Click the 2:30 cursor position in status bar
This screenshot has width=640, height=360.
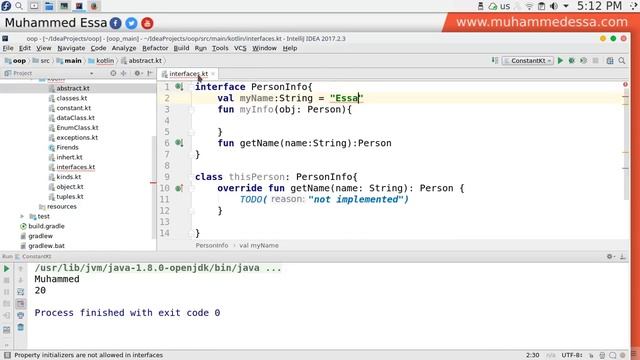[533, 355]
